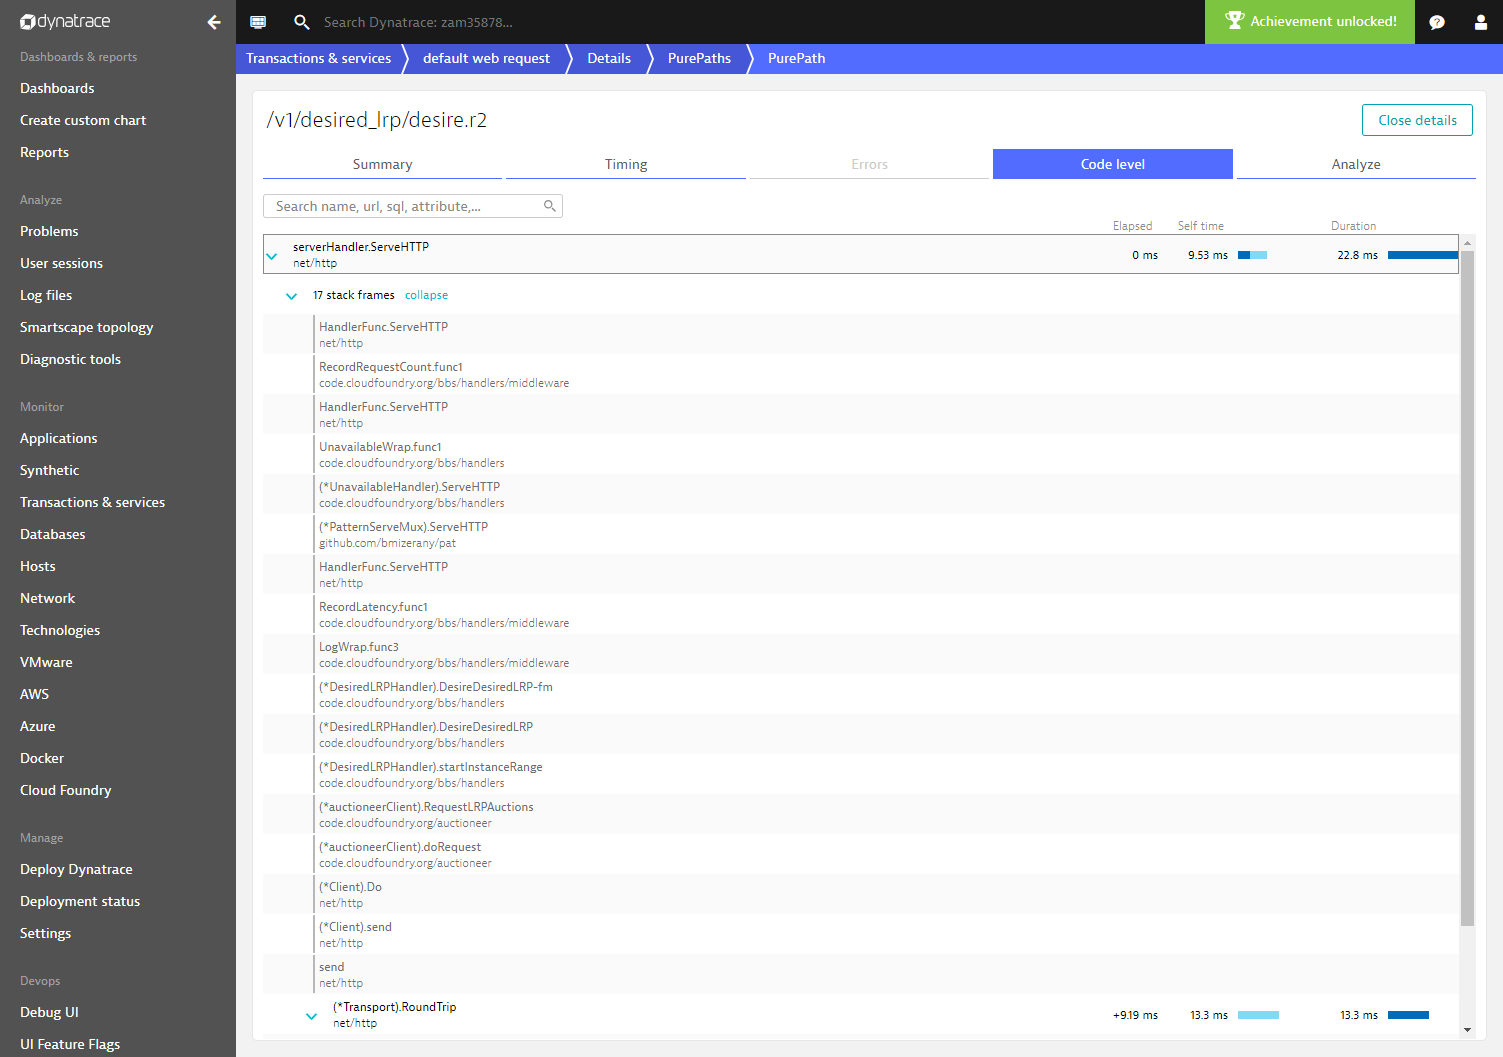Open Network in sidebar
This screenshot has height=1057, width=1503.
47,598
